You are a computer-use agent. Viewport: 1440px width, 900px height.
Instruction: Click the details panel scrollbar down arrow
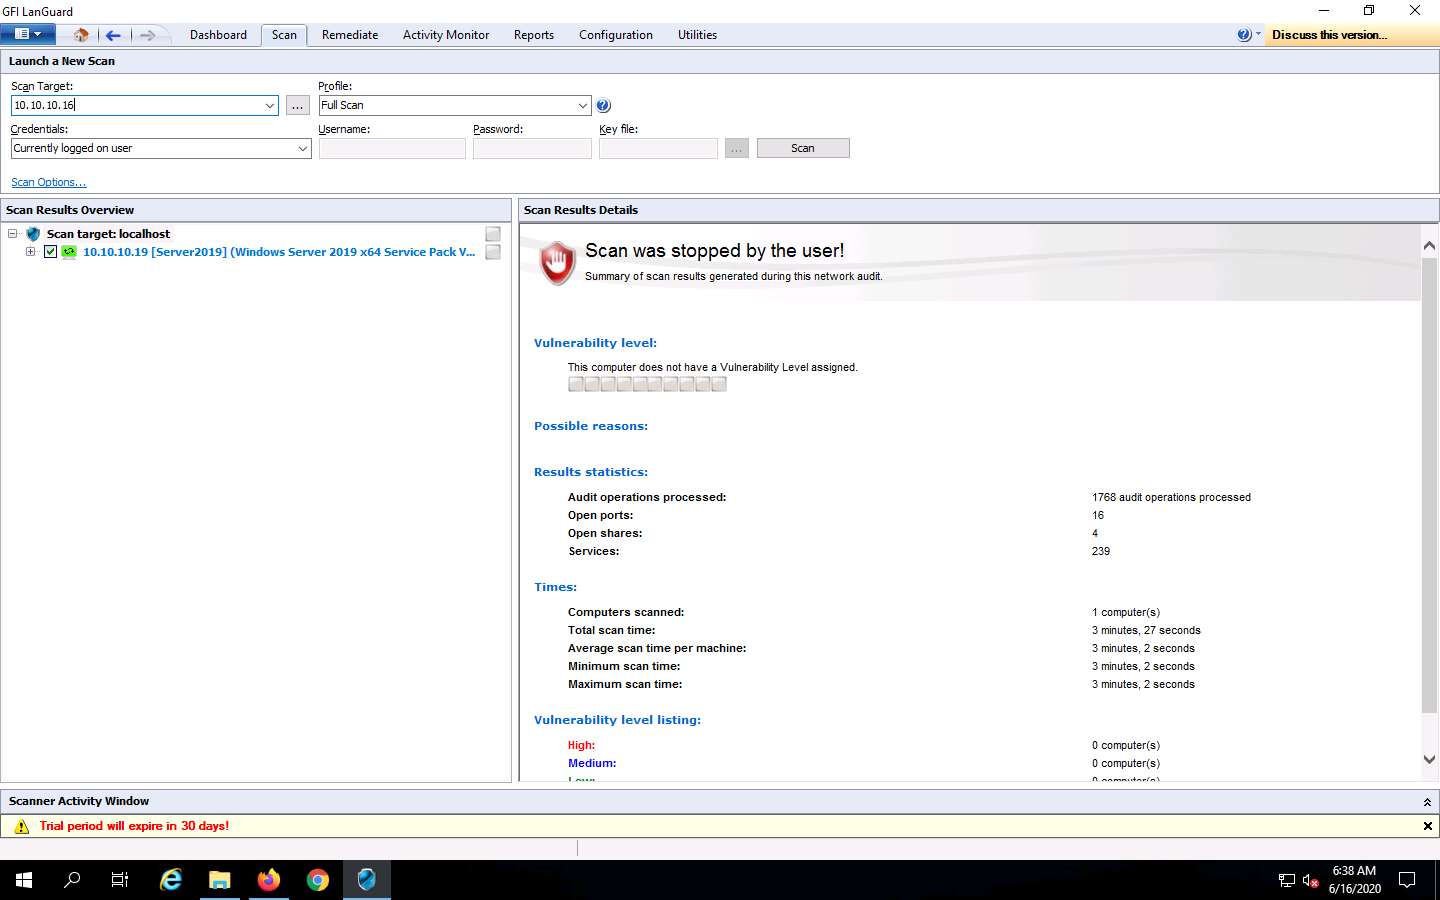coord(1429,759)
